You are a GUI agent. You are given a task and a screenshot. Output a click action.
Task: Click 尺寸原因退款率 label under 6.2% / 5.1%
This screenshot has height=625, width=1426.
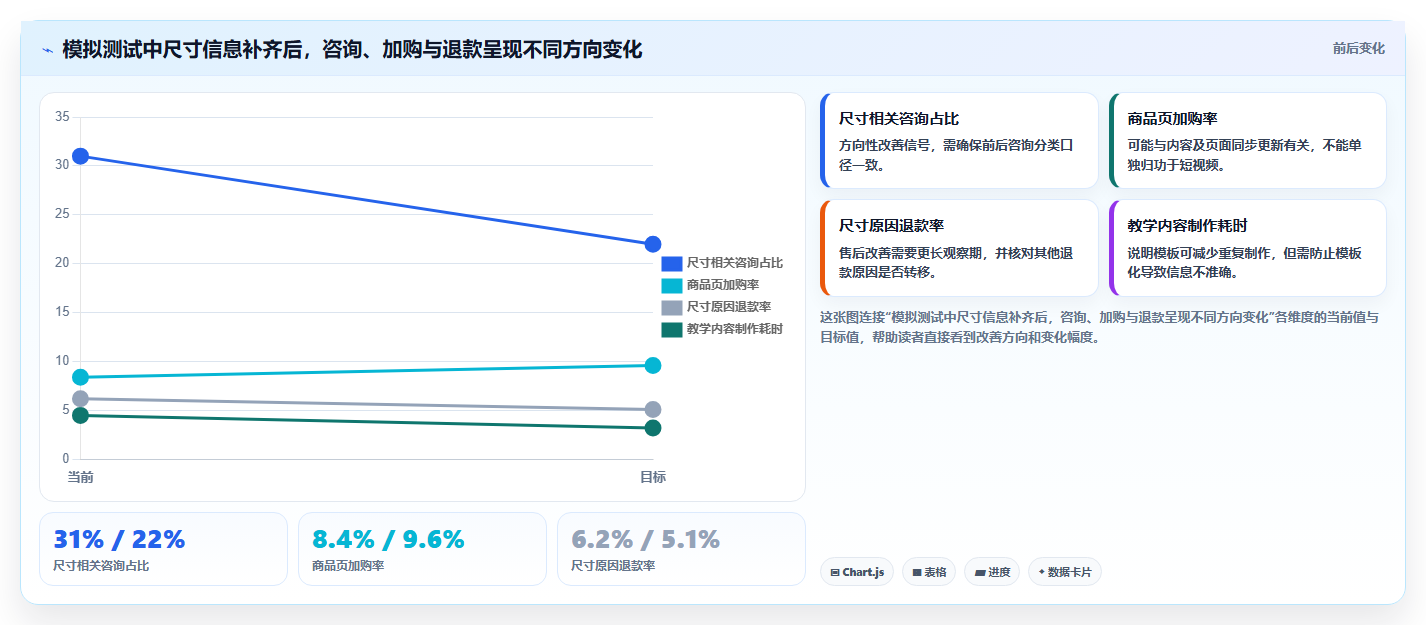[x=613, y=566]
